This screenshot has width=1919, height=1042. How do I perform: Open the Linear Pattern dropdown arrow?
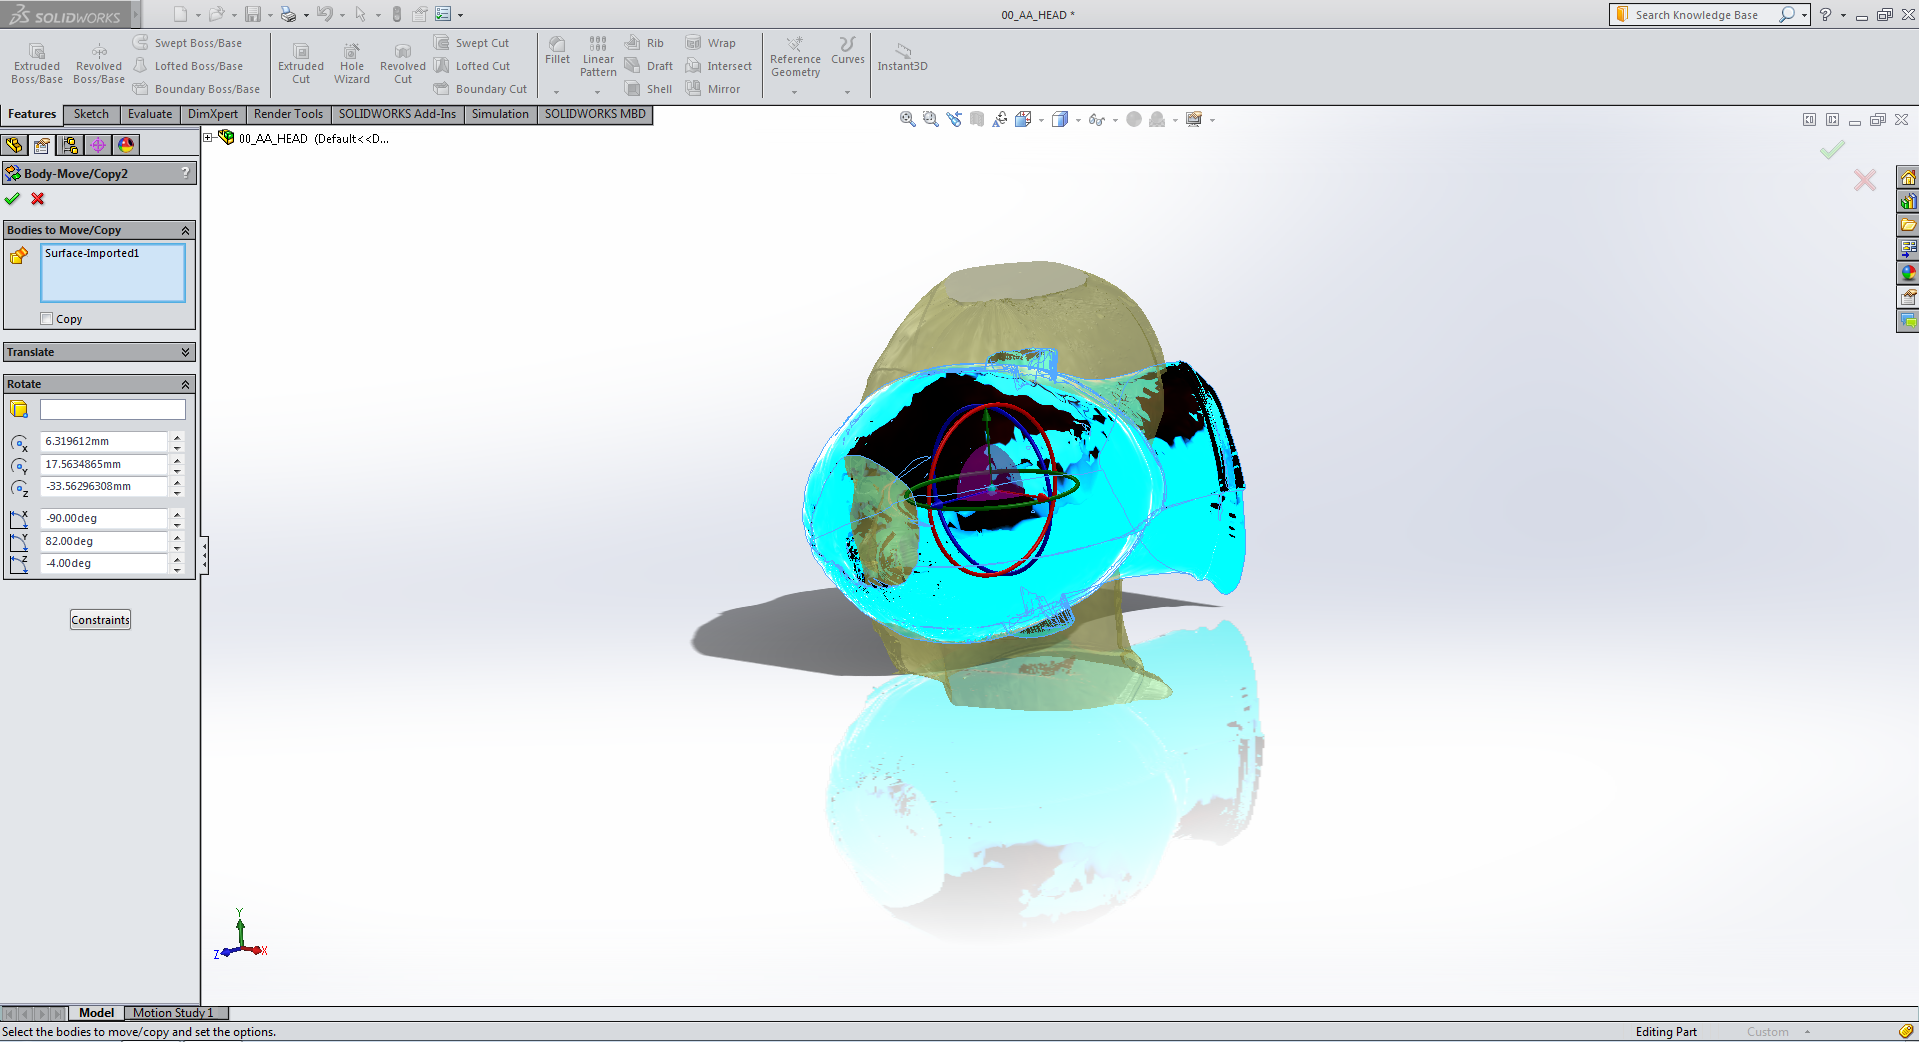tap(597, 92)
